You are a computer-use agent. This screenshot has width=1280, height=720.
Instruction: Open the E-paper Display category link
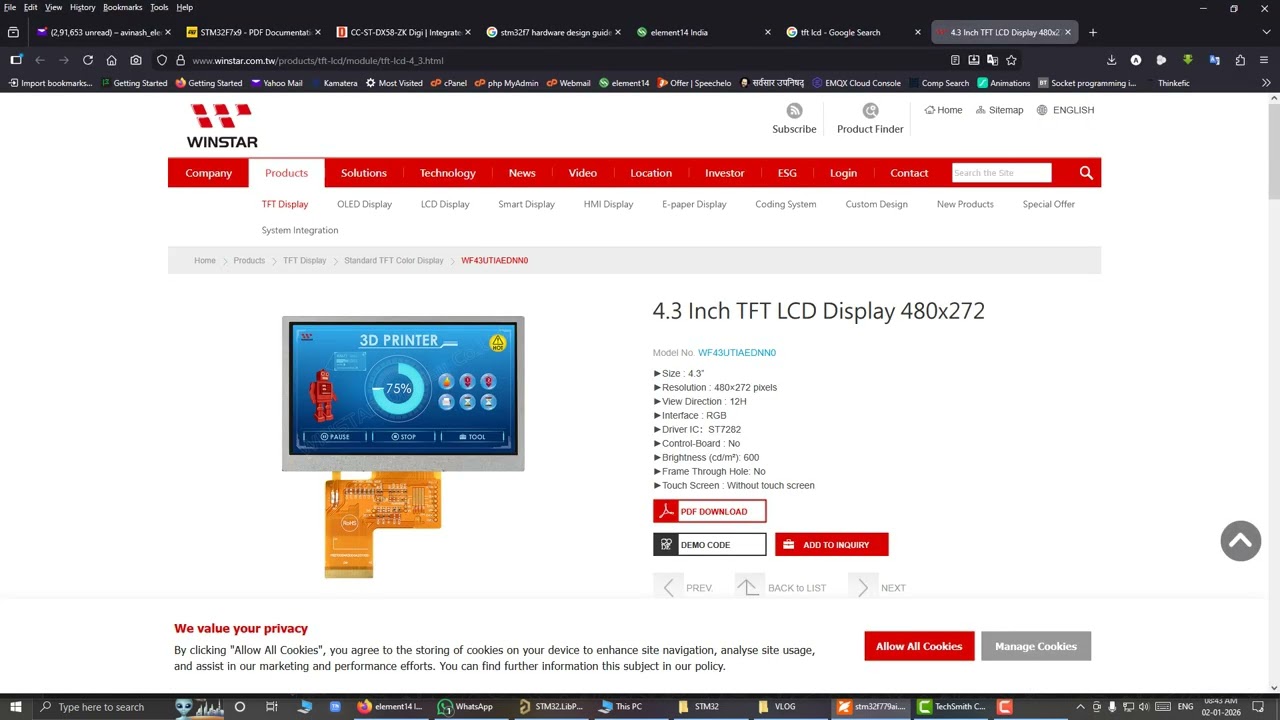[x=694, y=204]
